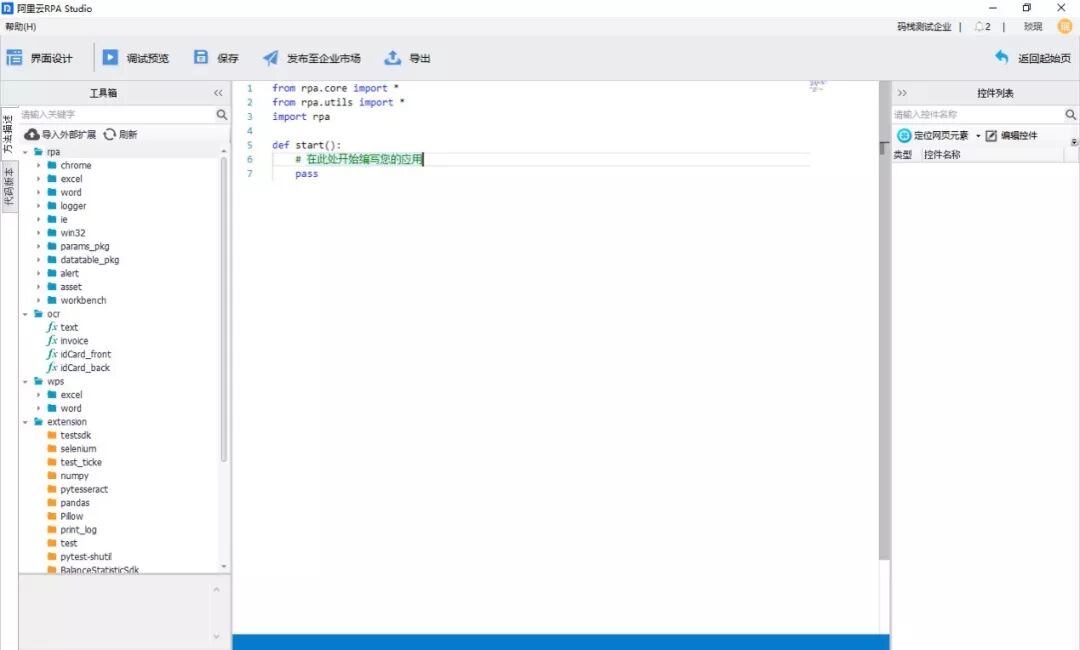Focus the control name search field
The width and height of the screenshot is (1080, 650).
[x=978, y=114]
